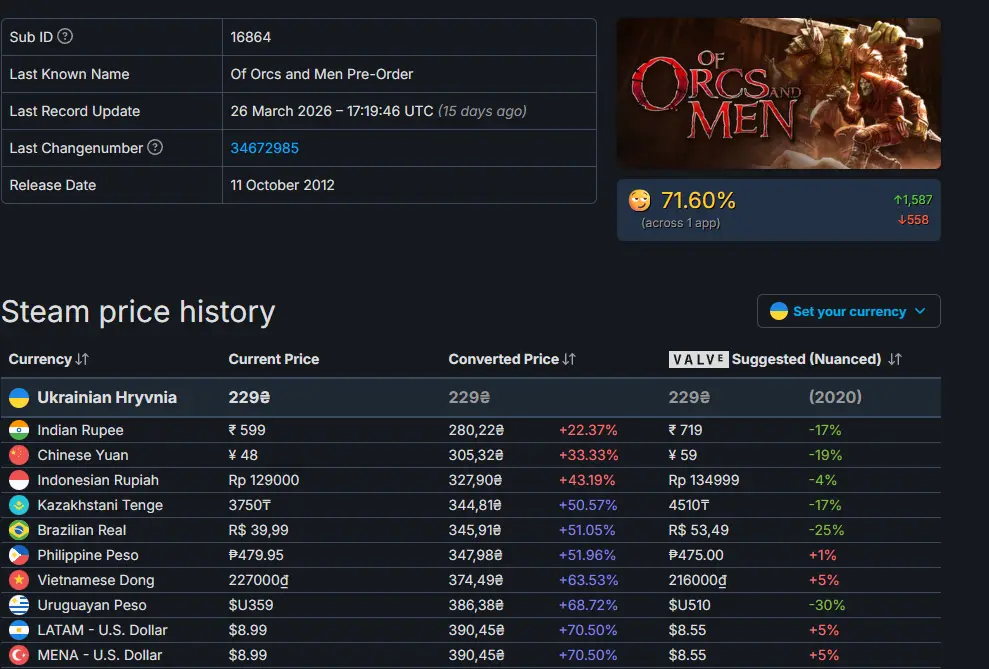This screenshot has height=669, width=989.
Task: Click the chevron on Set your currency button
Action: (x=920, y=311)
